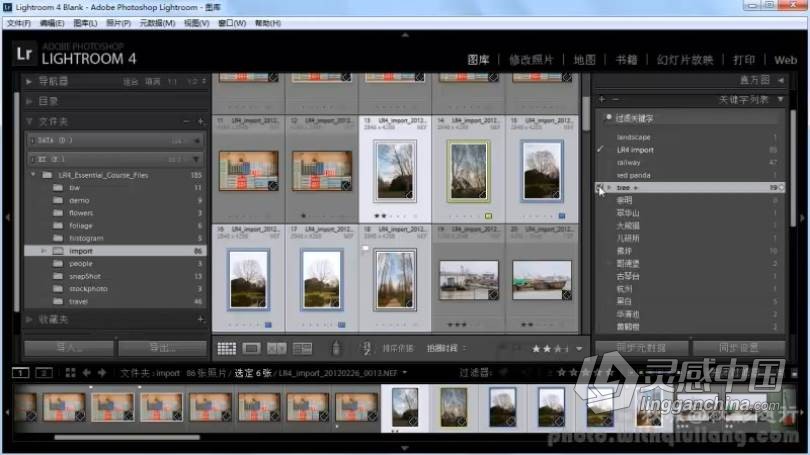Click the 导出 export button
The image size is (810, 455).
[x=162, y=348]
